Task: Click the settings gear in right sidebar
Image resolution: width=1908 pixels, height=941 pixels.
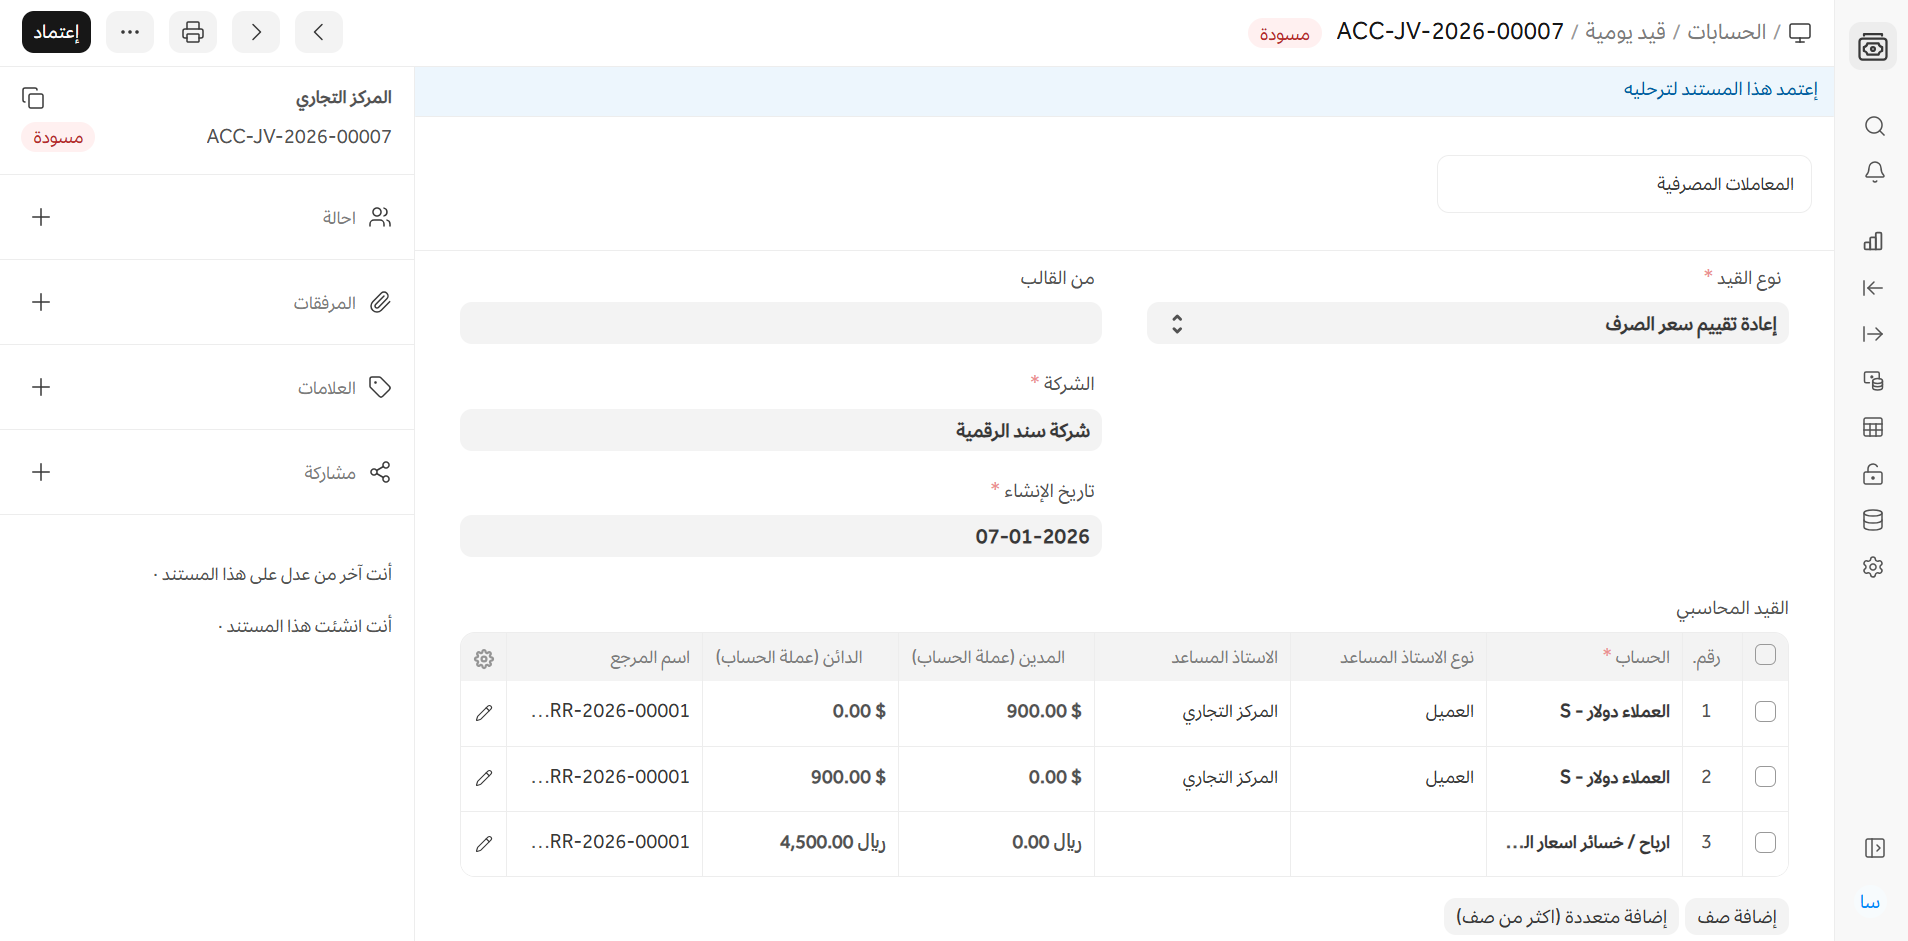Action: click(1873, 567)
